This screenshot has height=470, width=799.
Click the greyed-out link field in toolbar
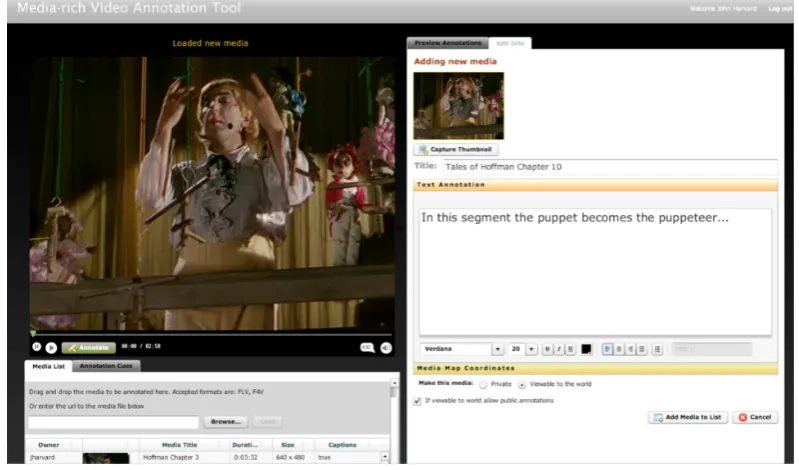(x=712, y=349)
